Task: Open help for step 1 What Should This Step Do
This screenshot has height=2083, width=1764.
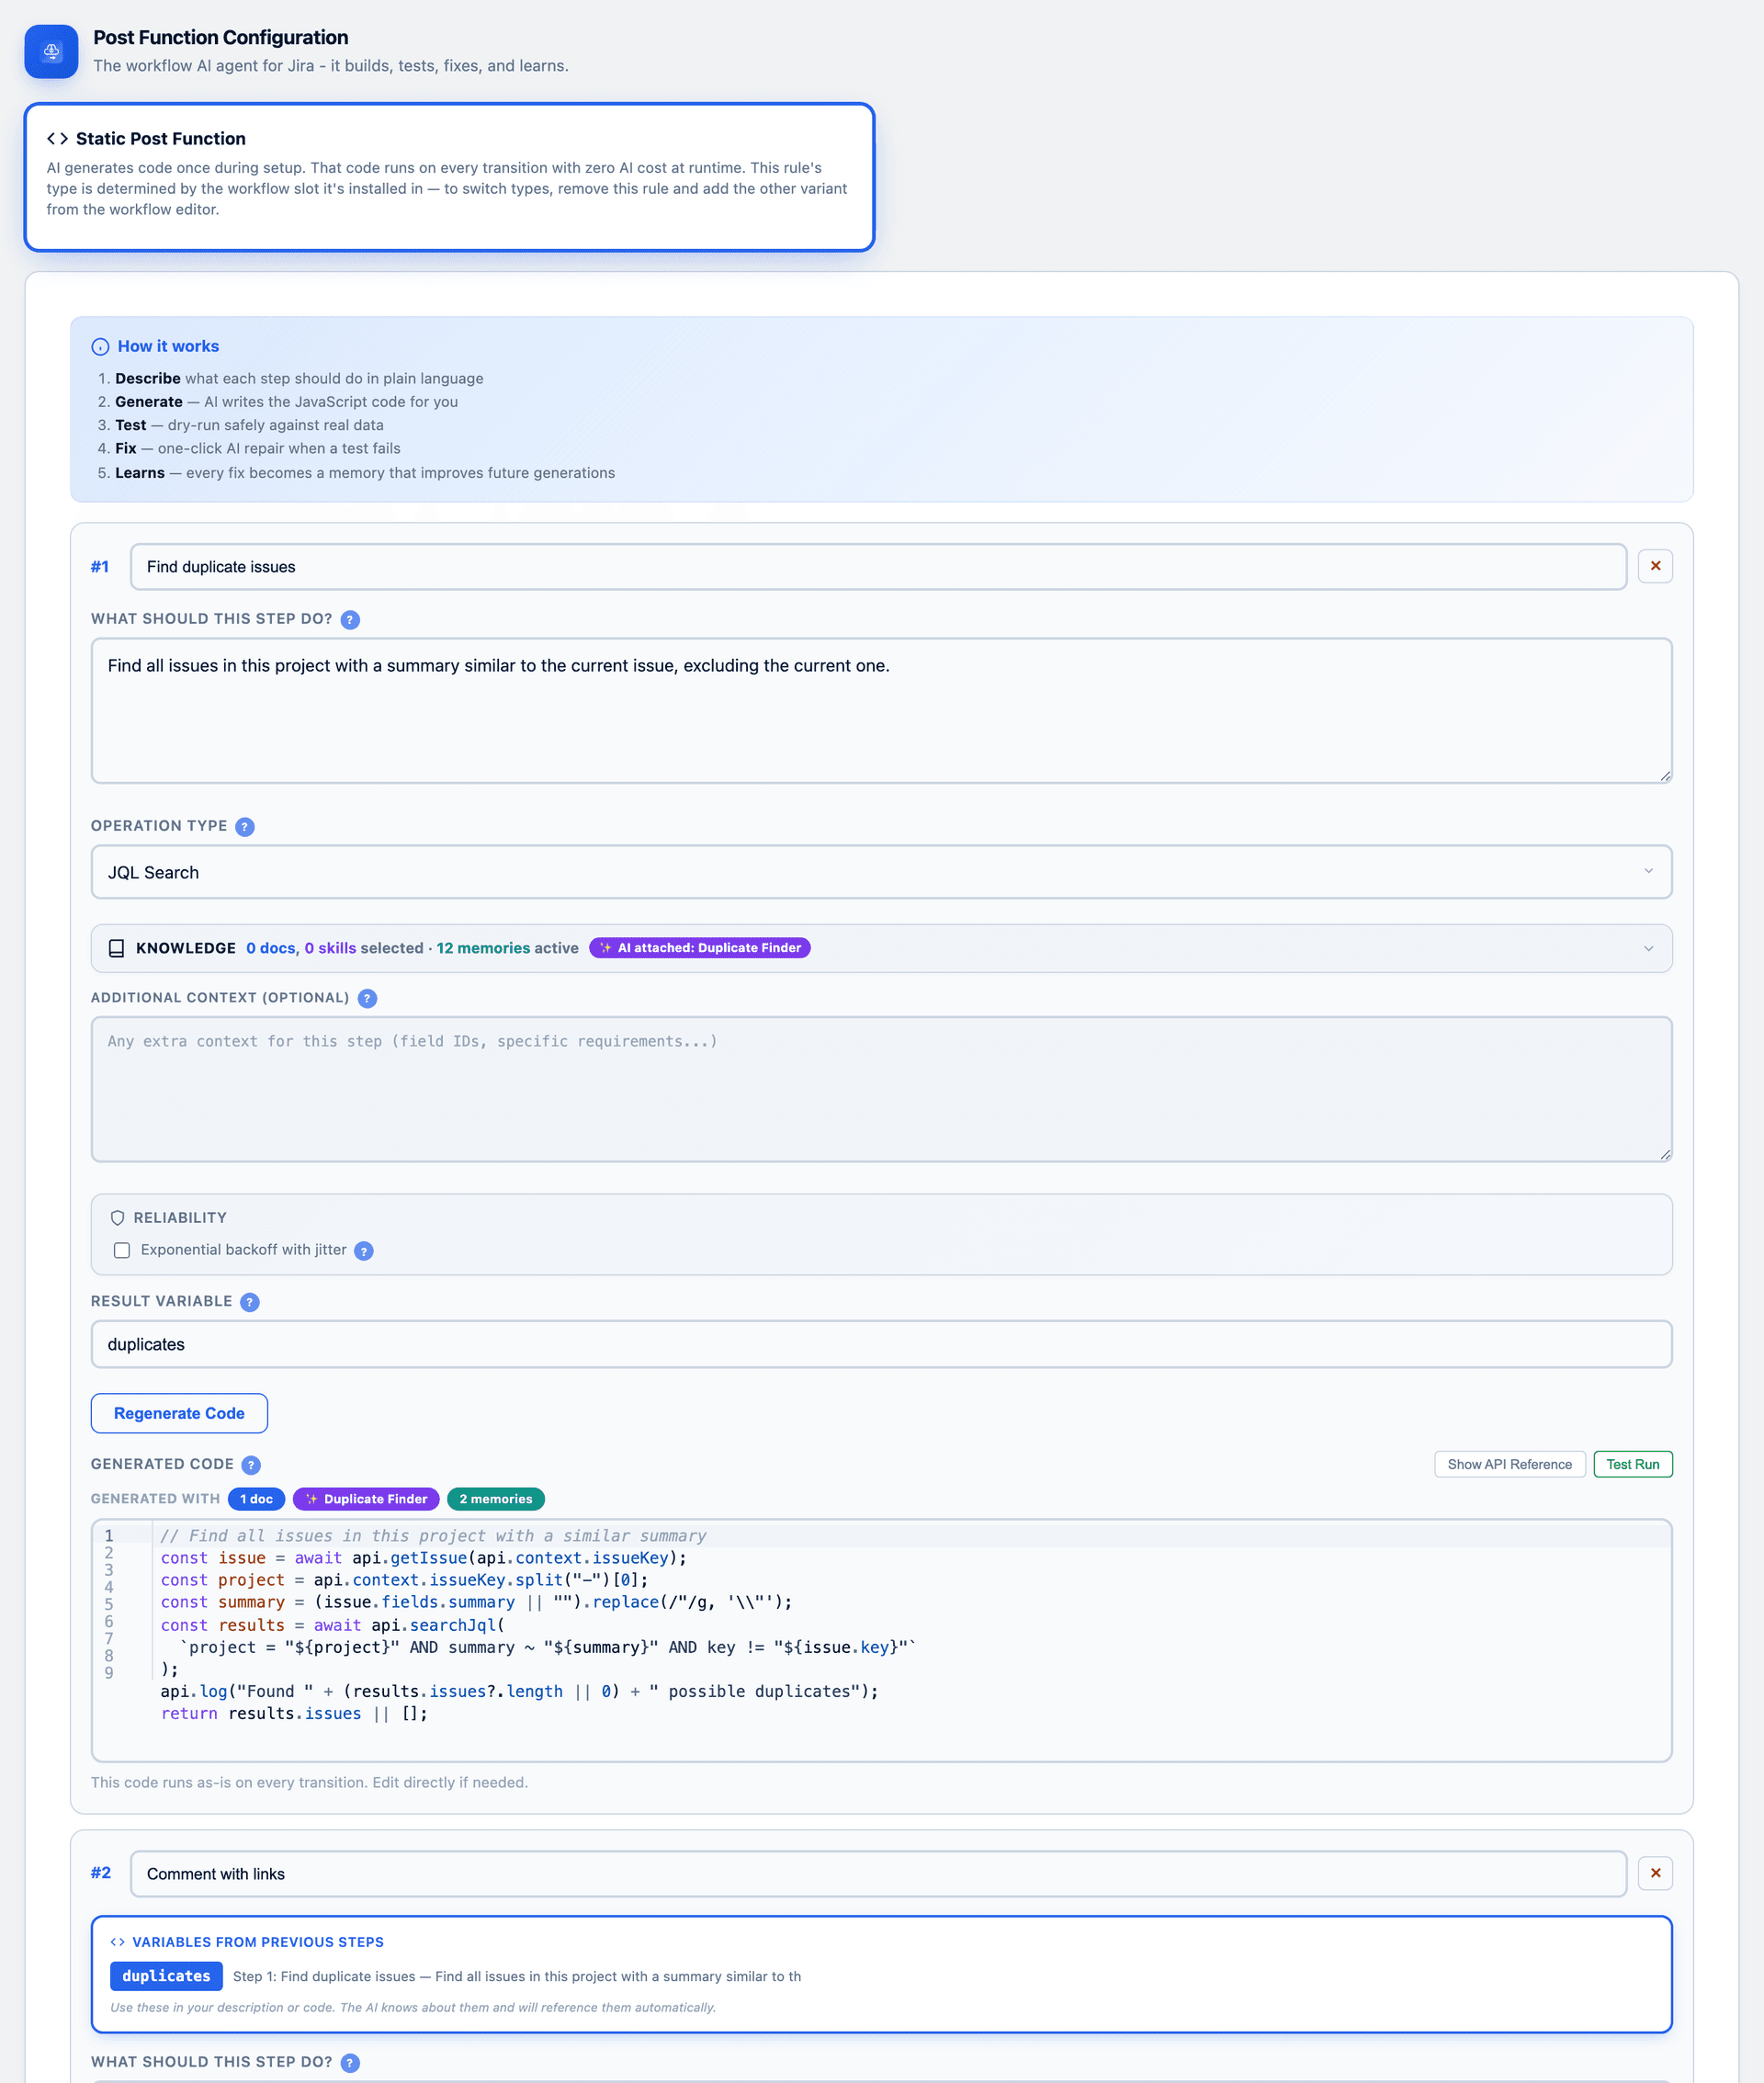Action: pyautogui.click(x=350, y=620)
